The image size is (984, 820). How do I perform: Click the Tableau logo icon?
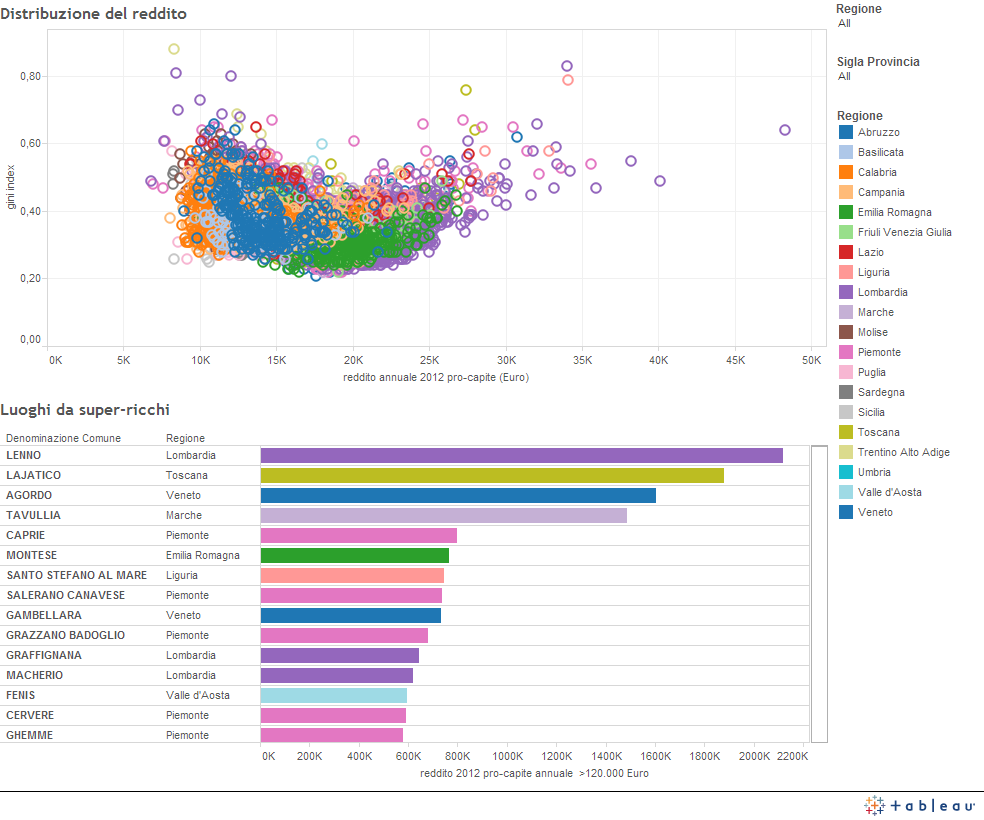[x=874, y=805]
